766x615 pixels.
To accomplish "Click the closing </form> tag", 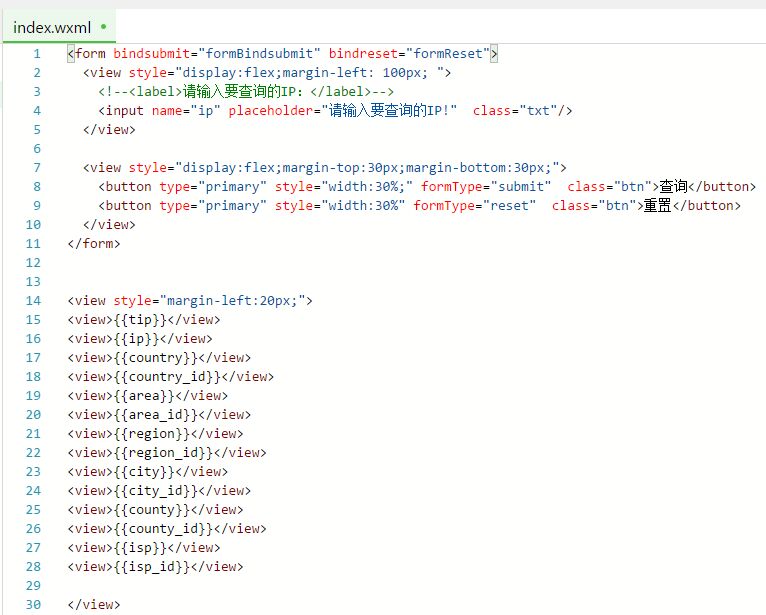I will click(x=94, y=243).
